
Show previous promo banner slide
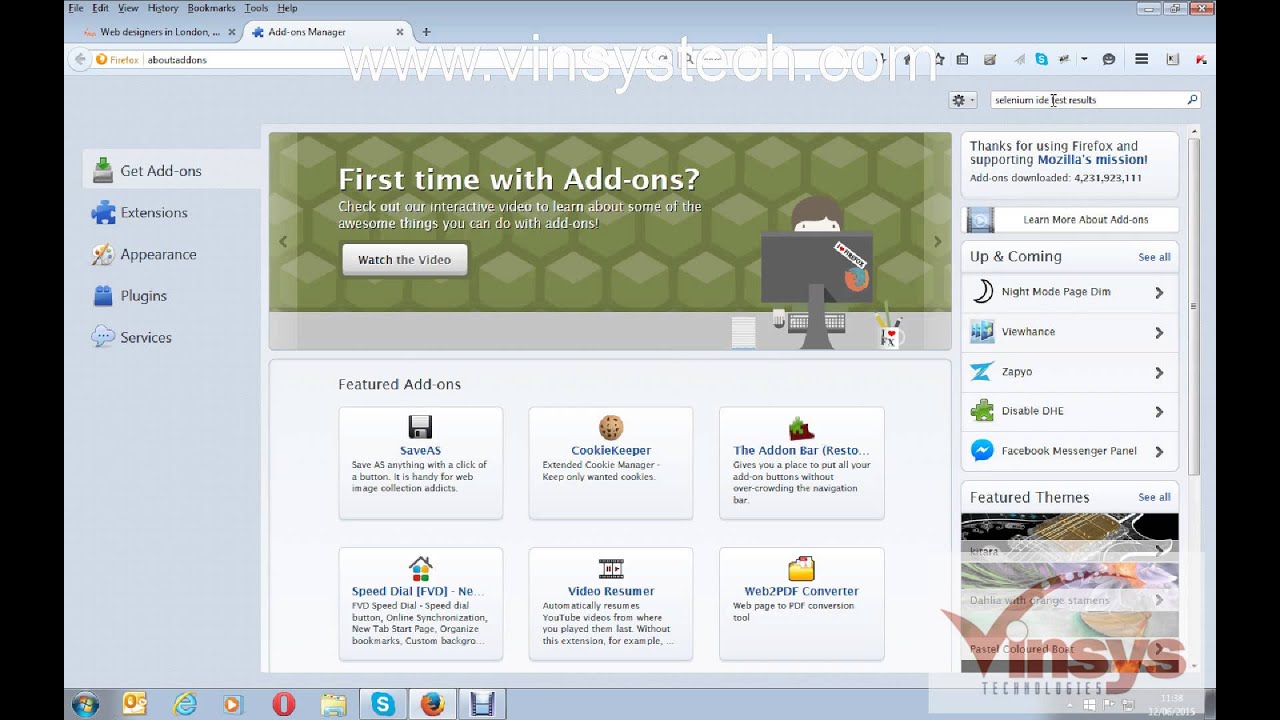[x=283, y=241]
